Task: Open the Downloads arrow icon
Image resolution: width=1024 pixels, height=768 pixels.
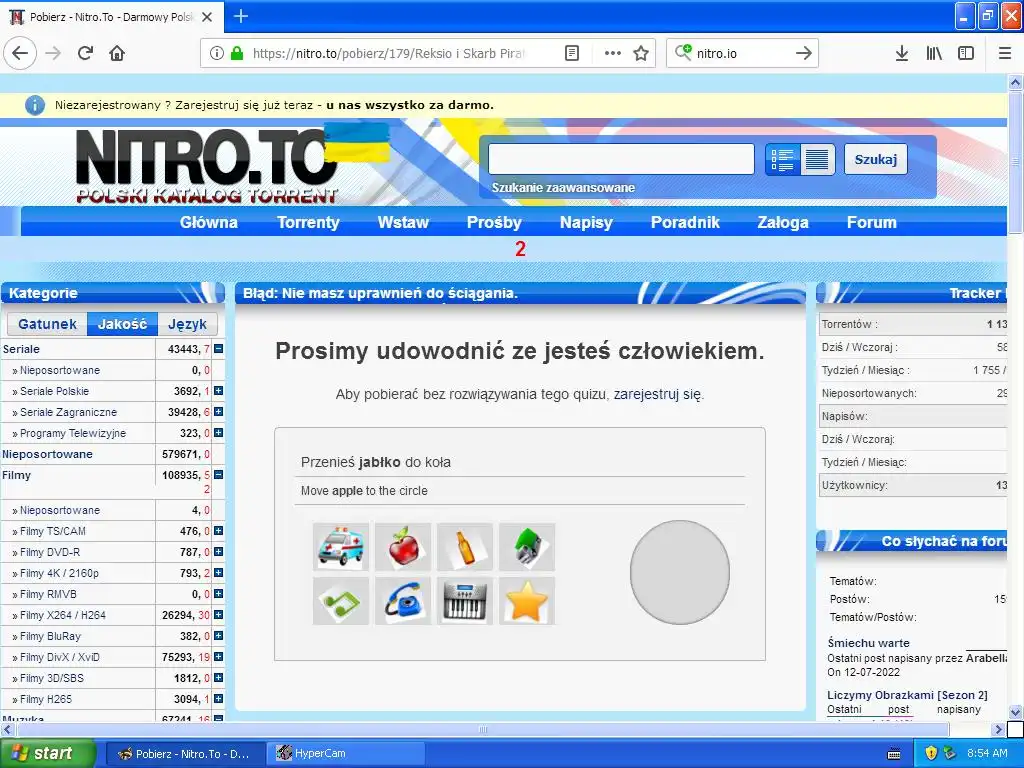Action: pyautogui.click(x=901, y=53)
